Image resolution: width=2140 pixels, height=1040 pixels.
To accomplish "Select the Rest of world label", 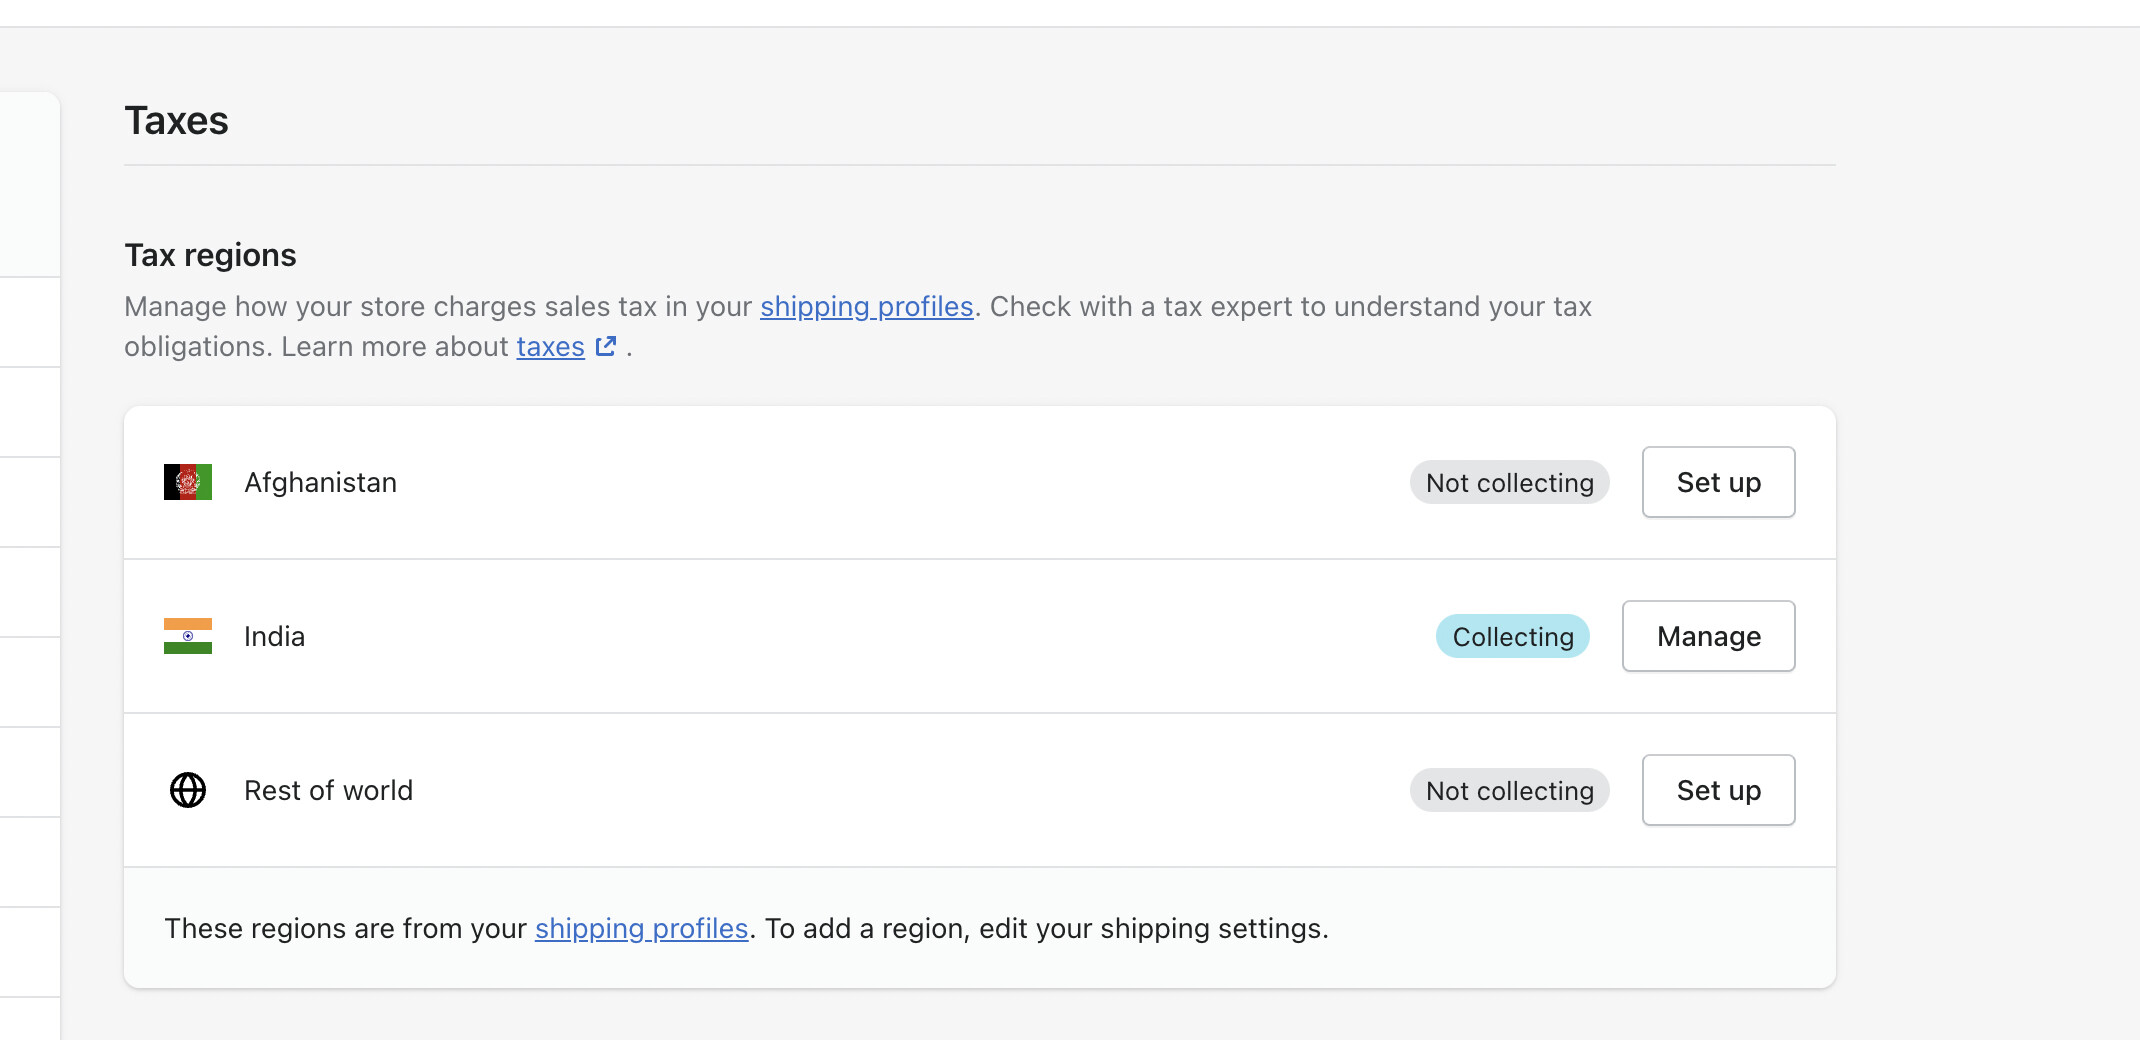I will point(328,790).
